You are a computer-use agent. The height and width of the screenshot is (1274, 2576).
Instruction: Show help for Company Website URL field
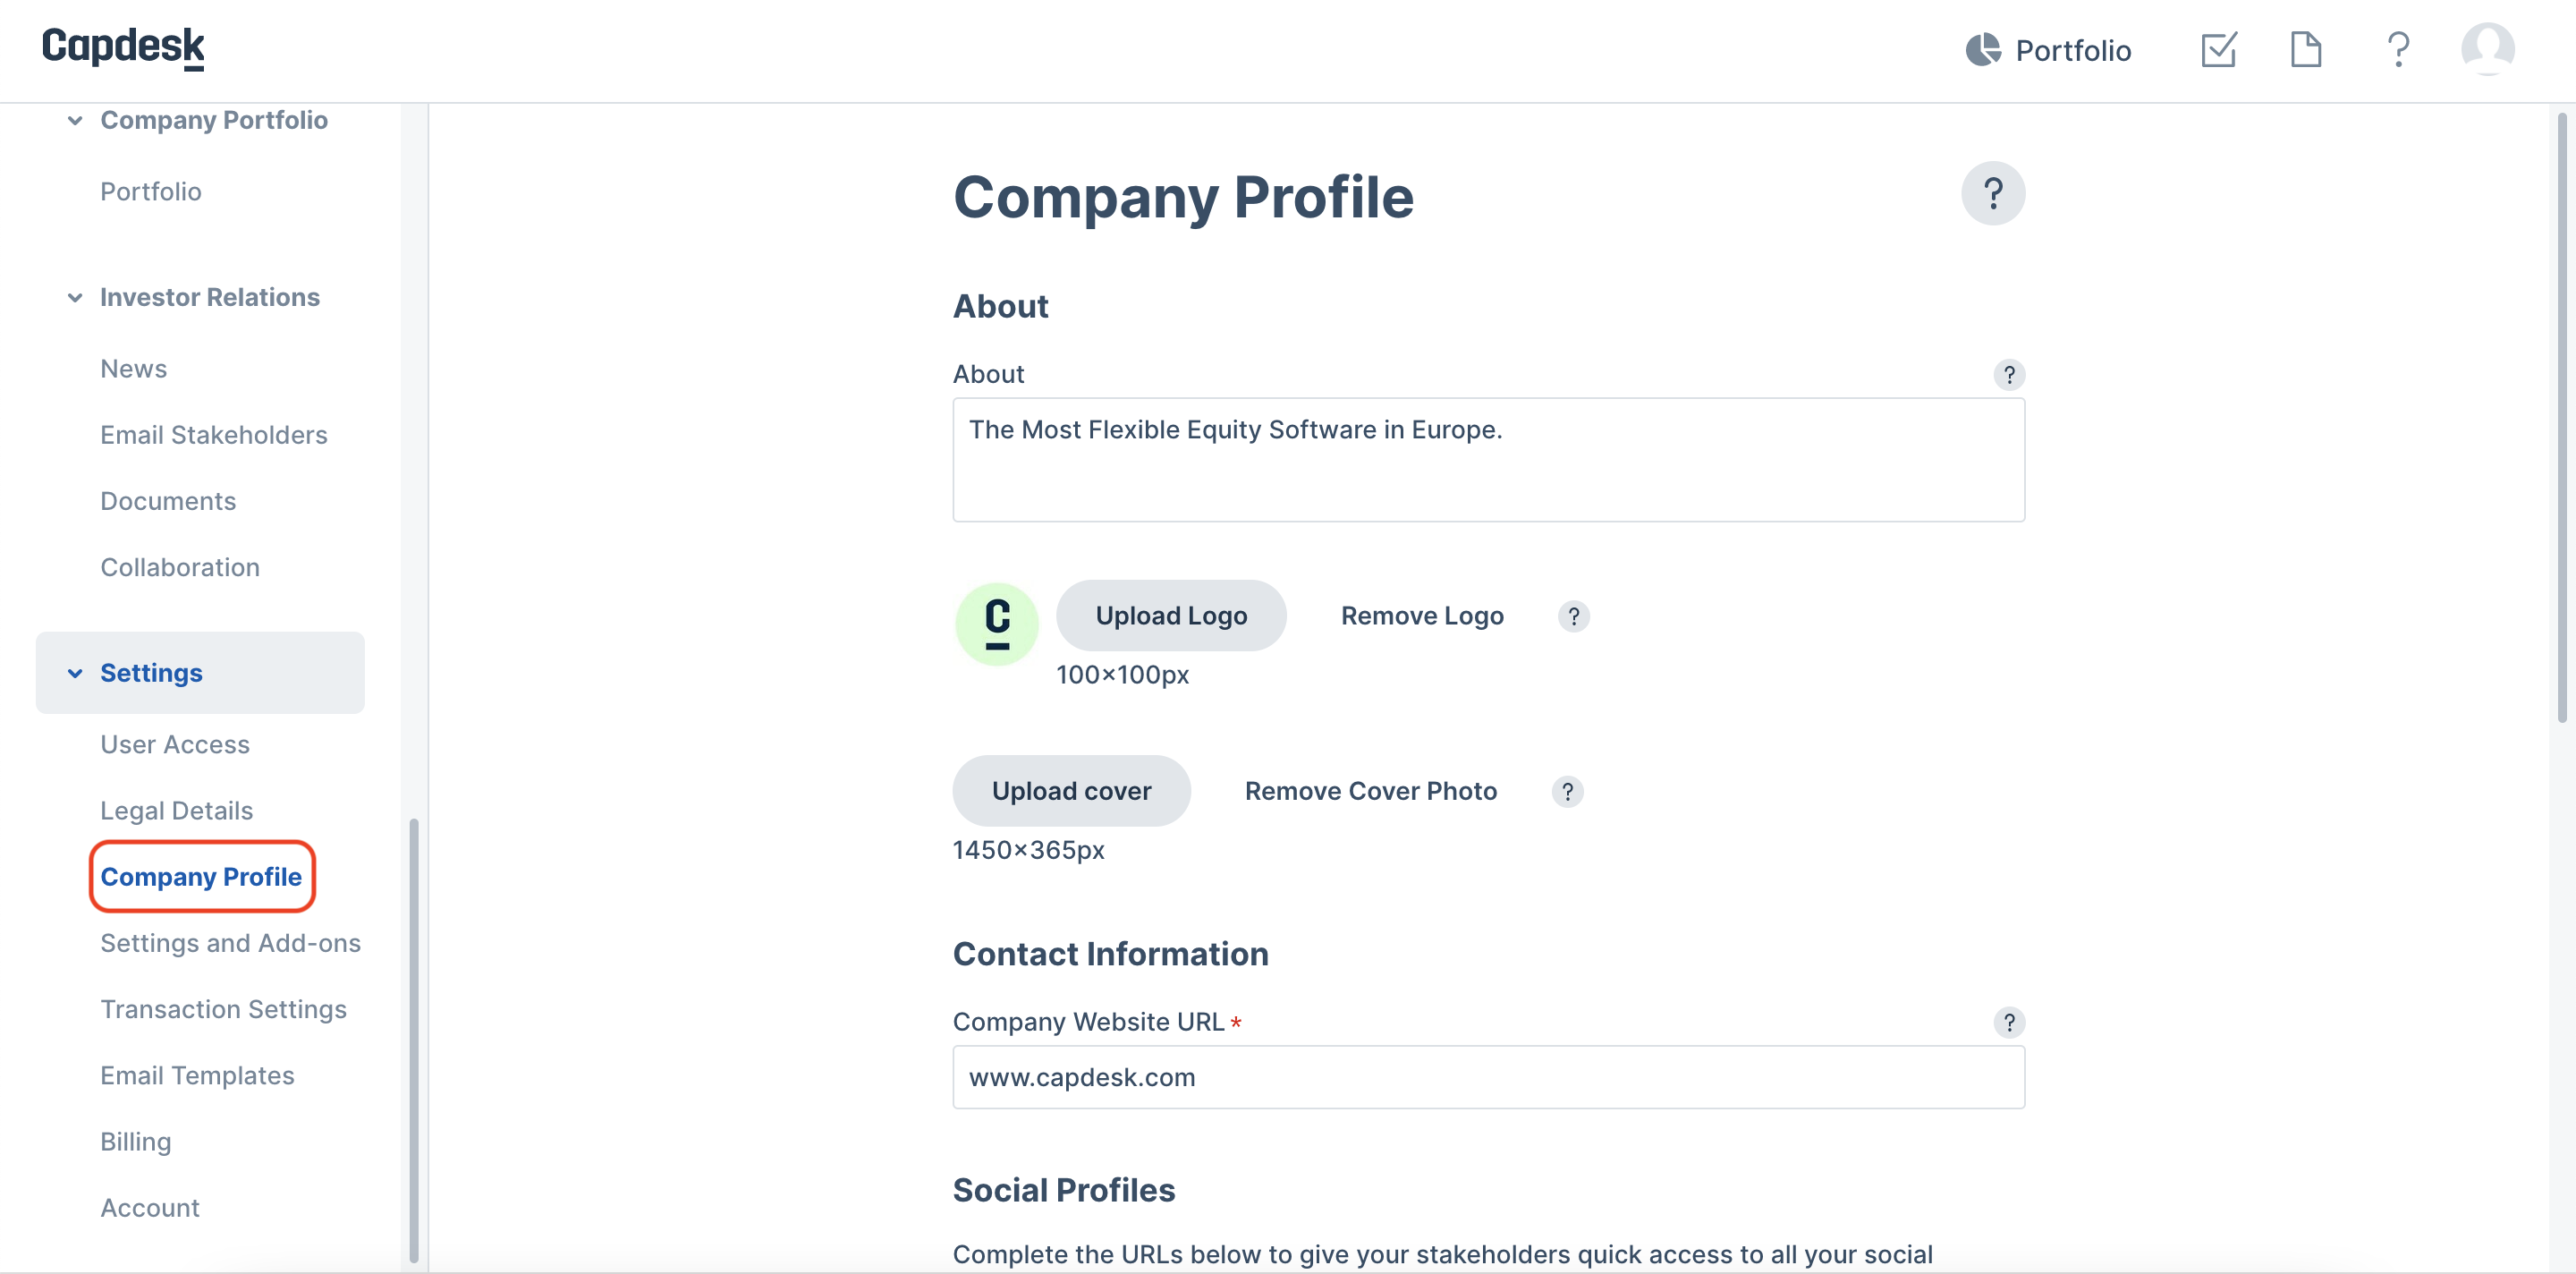pos(2008,1022)
